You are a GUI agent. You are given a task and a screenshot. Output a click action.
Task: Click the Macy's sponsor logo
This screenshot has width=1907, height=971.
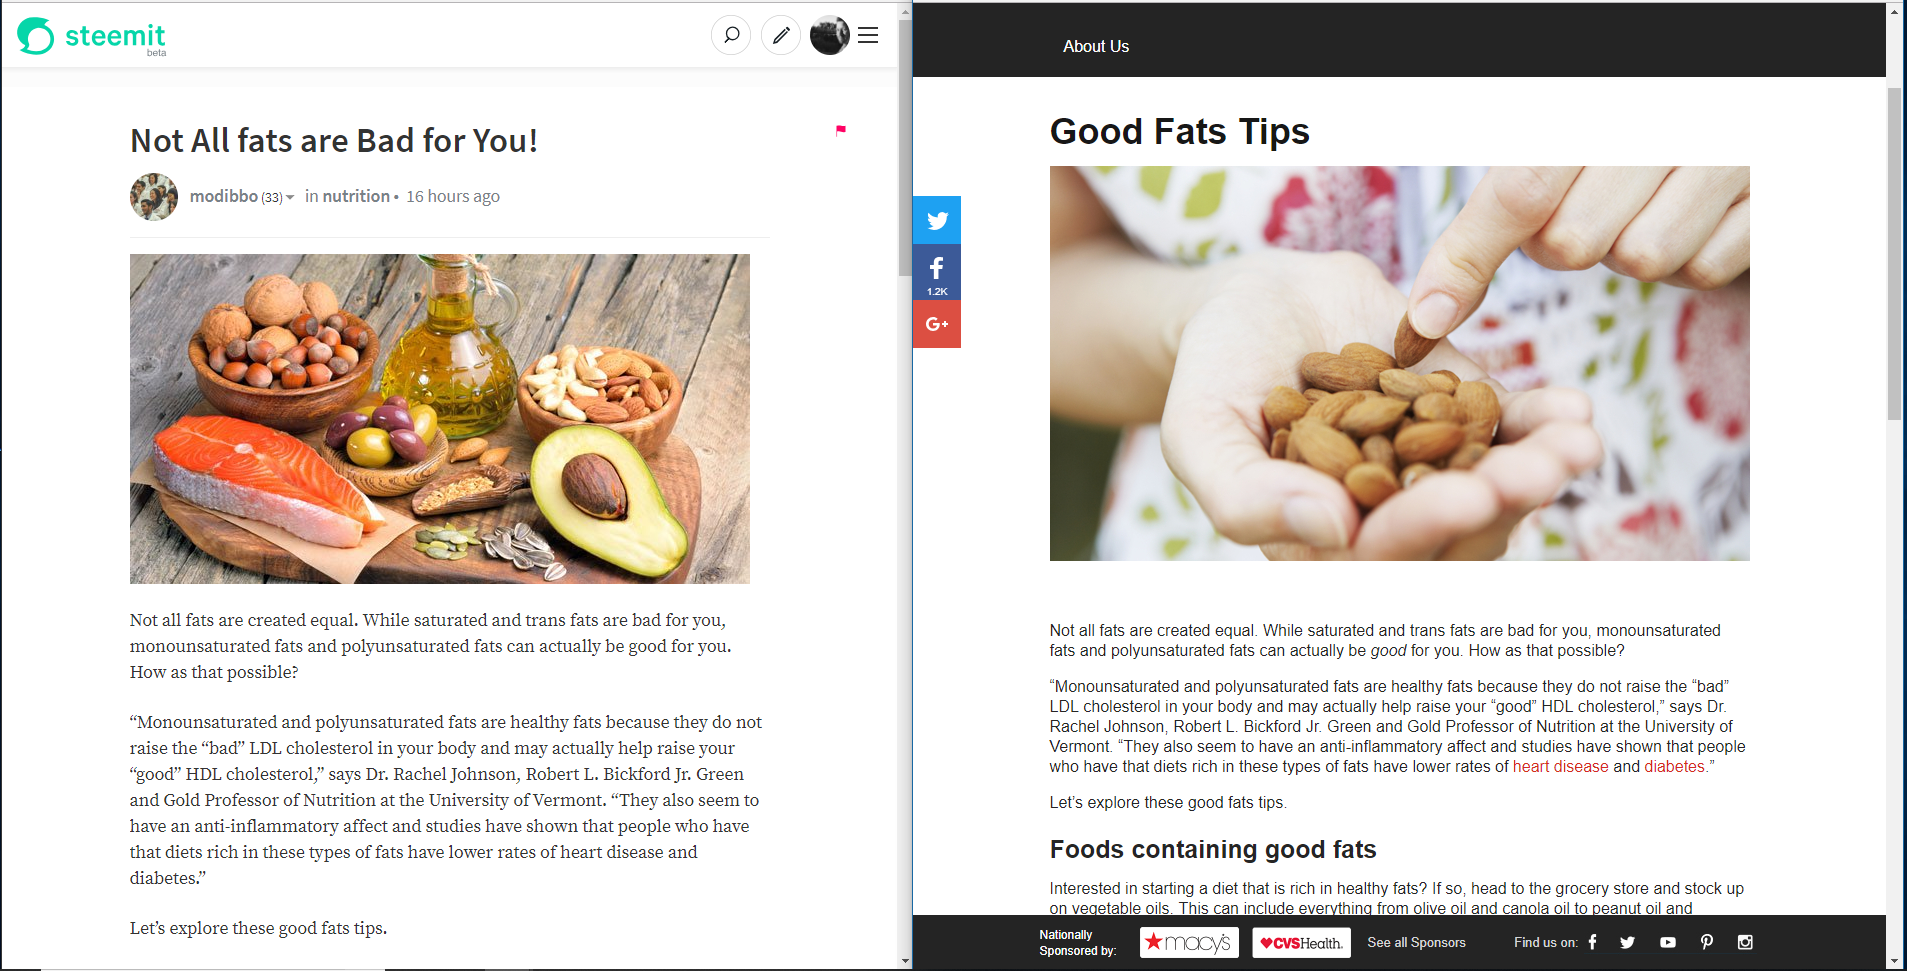(1189, 942)
